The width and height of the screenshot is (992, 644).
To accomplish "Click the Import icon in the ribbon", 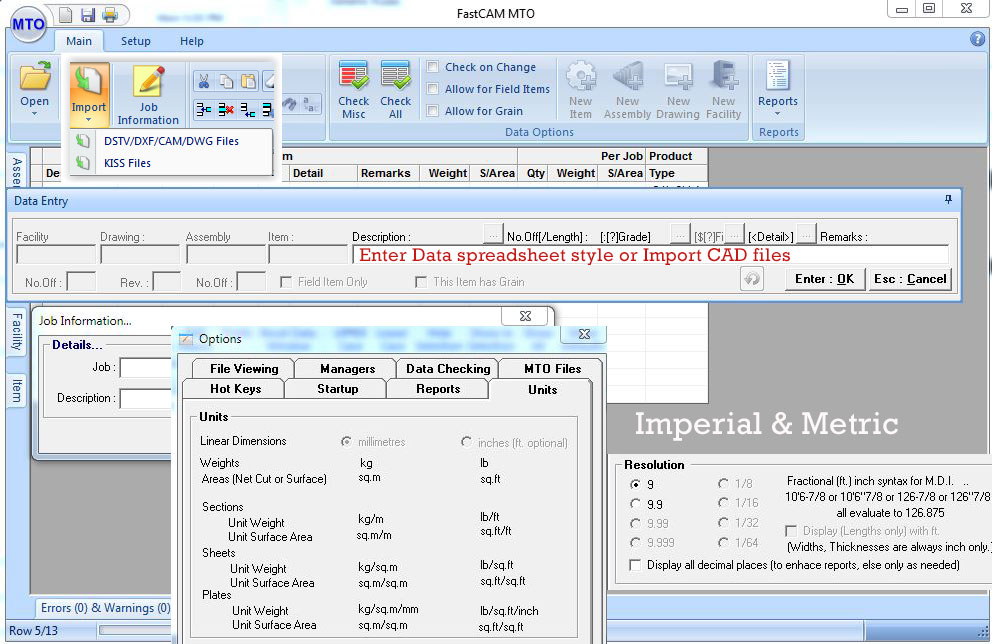I will [89, 80].
